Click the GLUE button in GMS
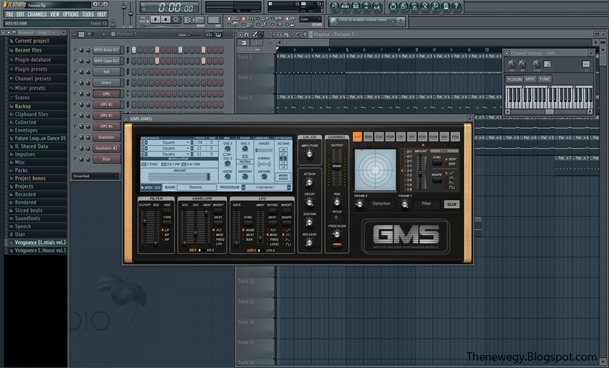The image size is (609, 368). pos(451,204)
